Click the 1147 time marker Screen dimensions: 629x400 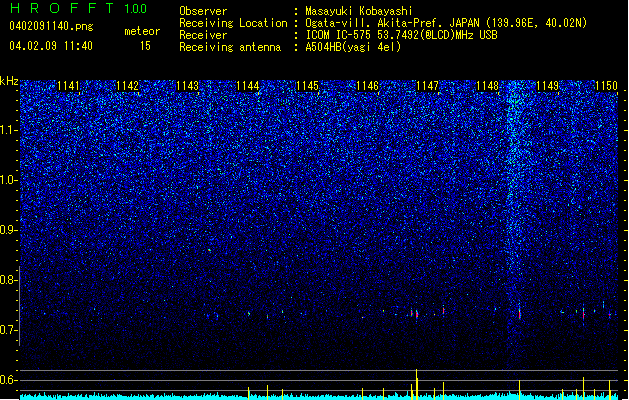428,85
